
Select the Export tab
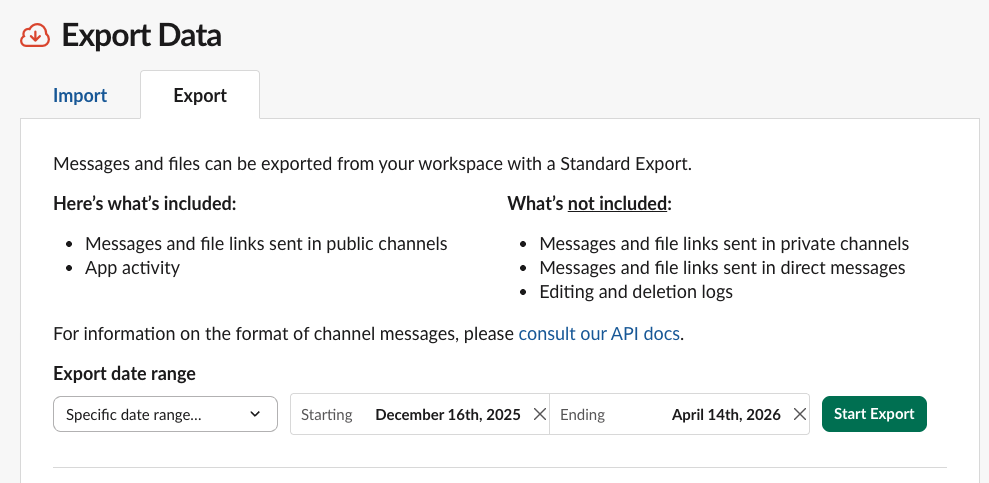[200, 96]
